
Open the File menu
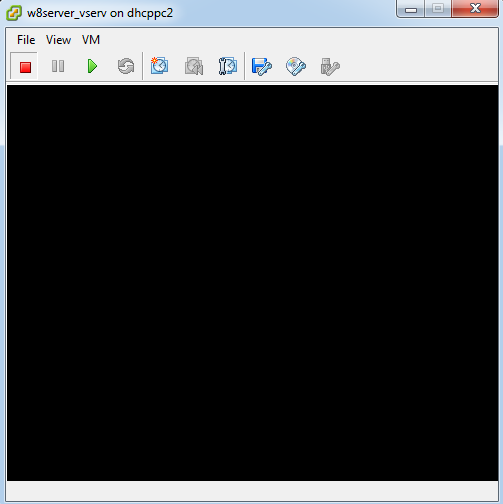(26, 40)
